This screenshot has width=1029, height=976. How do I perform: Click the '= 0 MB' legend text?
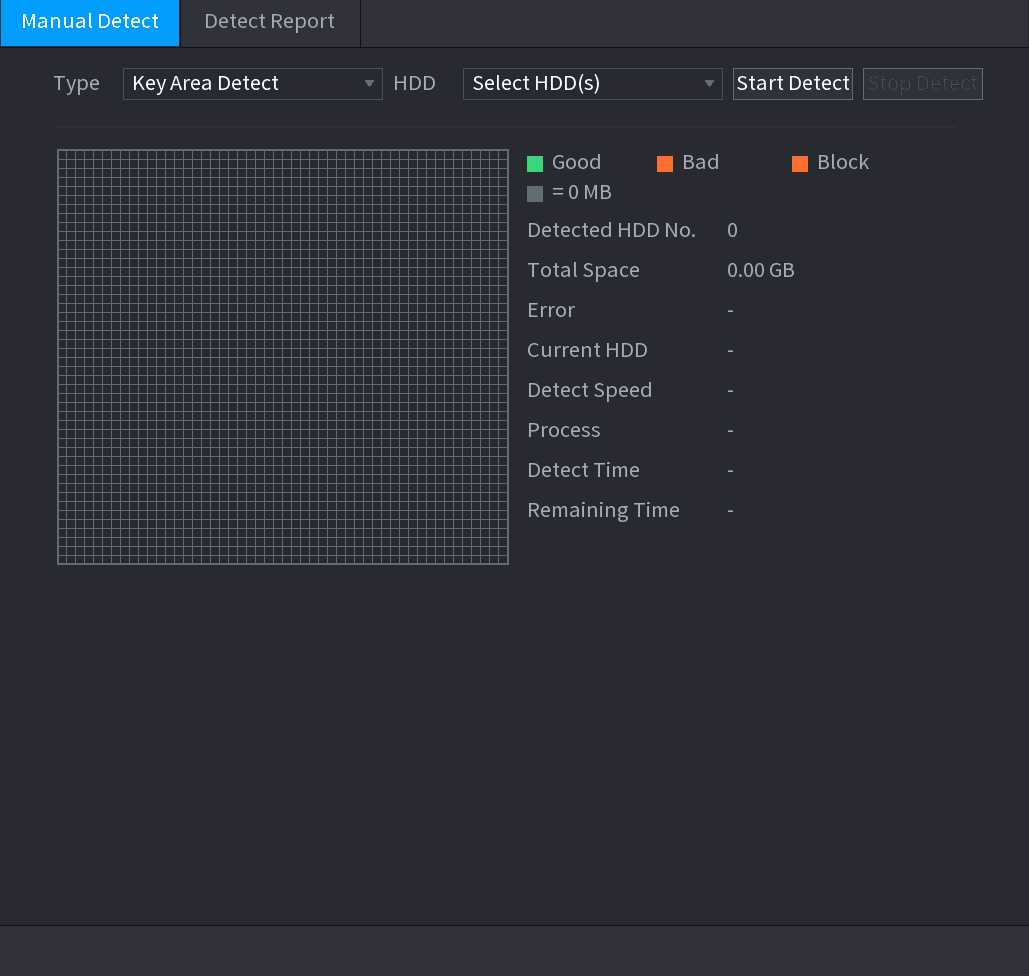[581, 192]
